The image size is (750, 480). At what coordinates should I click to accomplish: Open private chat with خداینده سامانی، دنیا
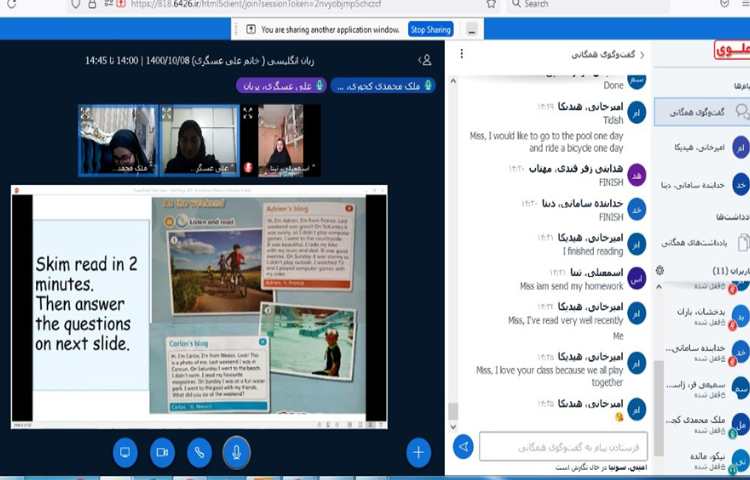click(702, 185)
